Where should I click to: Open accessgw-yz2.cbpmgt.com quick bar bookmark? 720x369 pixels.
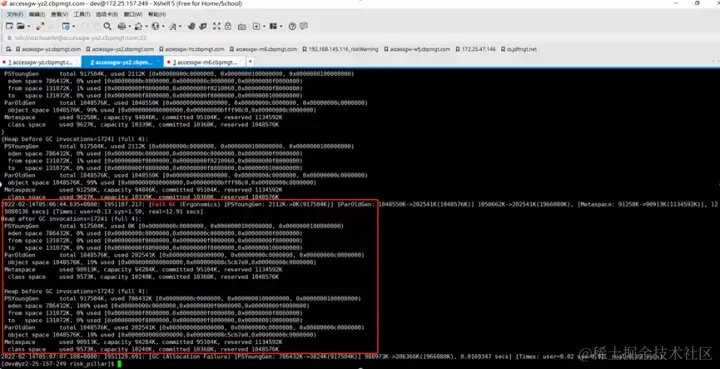pyautogui.click(x=120, y=49)
